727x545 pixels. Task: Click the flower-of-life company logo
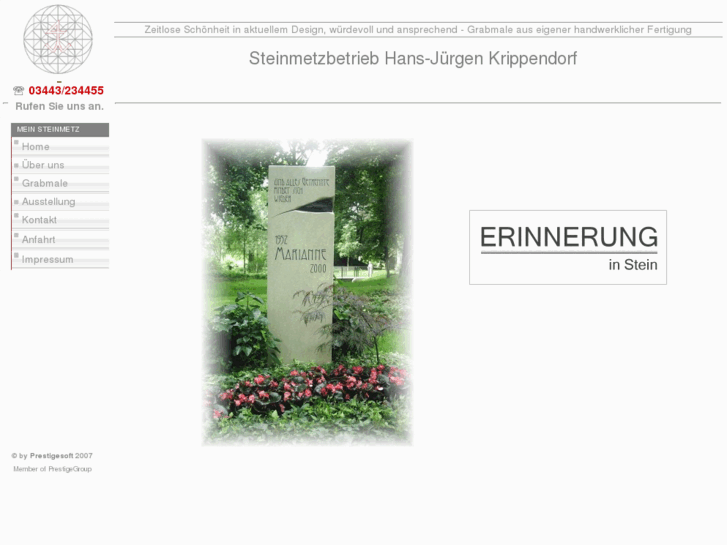click(58, 39)
